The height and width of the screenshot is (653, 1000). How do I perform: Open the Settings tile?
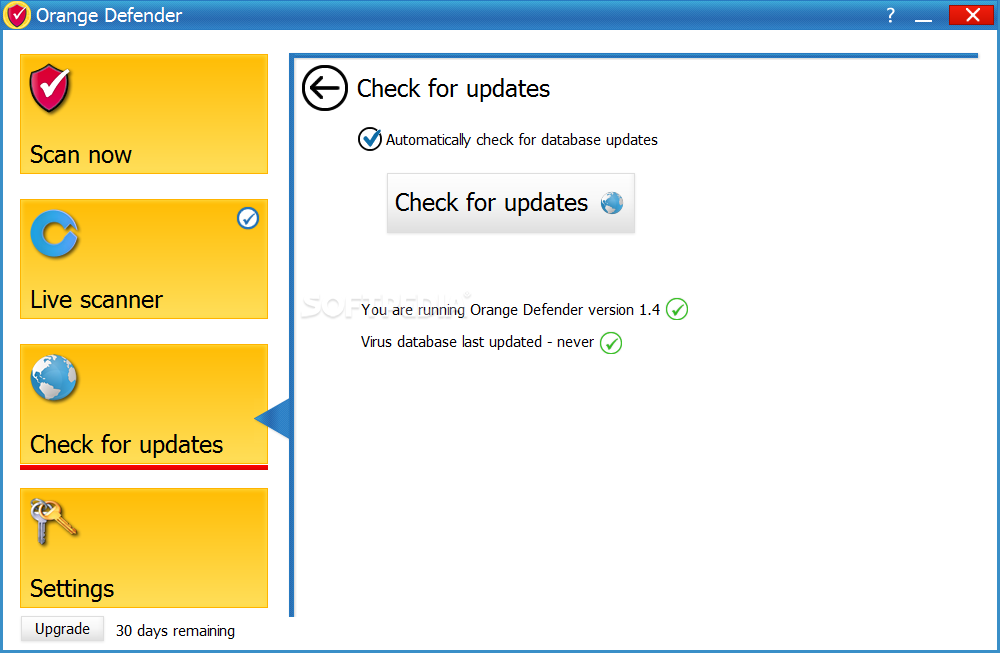tap(144, 548)
